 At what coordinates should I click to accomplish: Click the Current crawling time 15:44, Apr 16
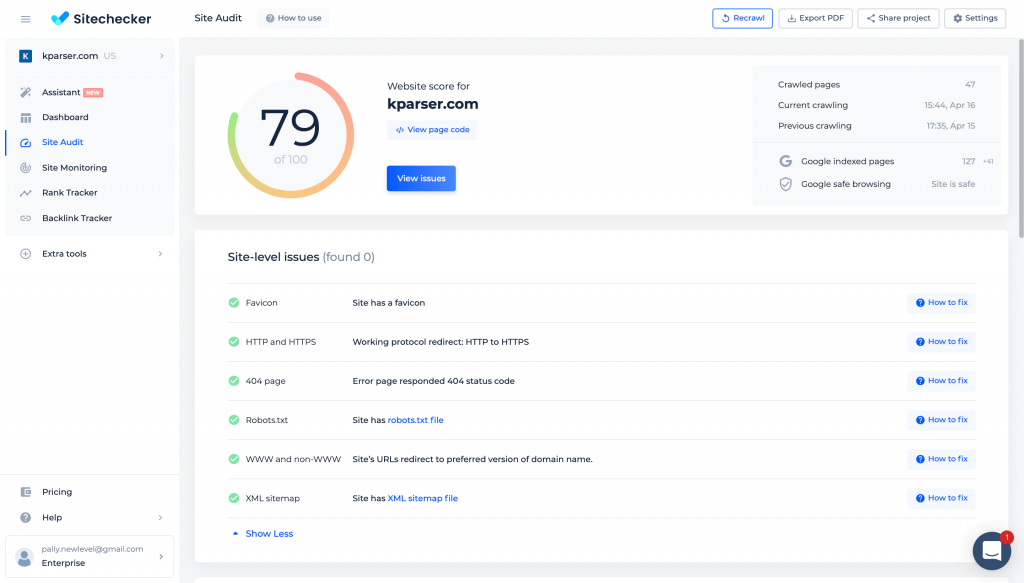pyautogui.click(x=950, y=105)
